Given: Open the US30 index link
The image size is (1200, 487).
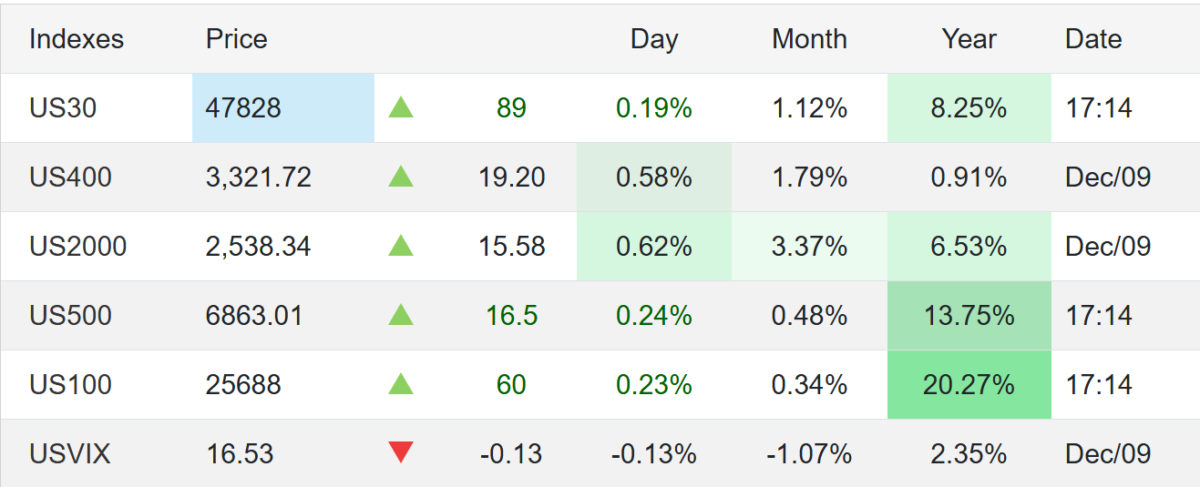Looking at the screenshot, I should coord(63,108).
